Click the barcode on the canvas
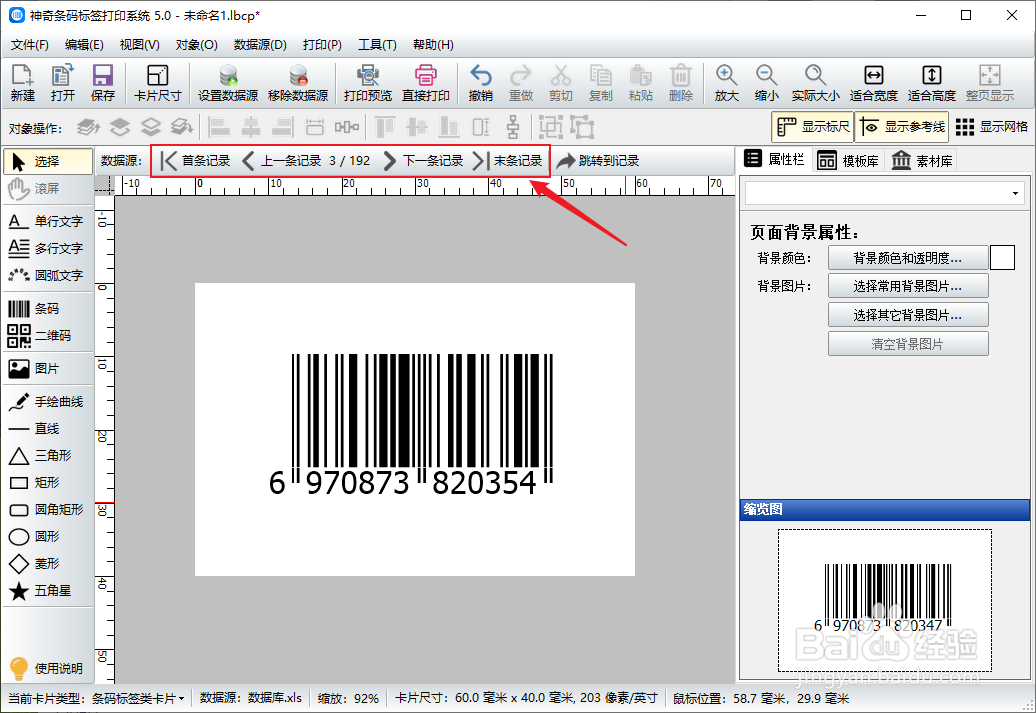The height and width of the screenshot is (713, 1036). point(412,424)
